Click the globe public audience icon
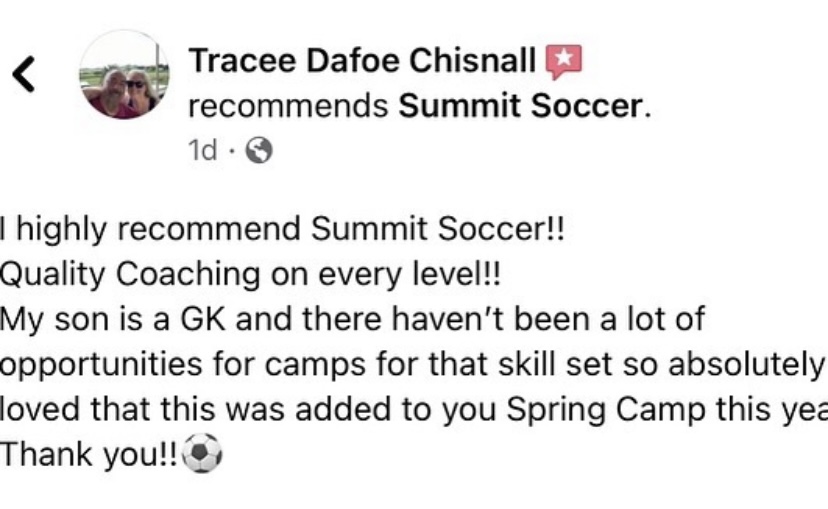 (259, 151)
